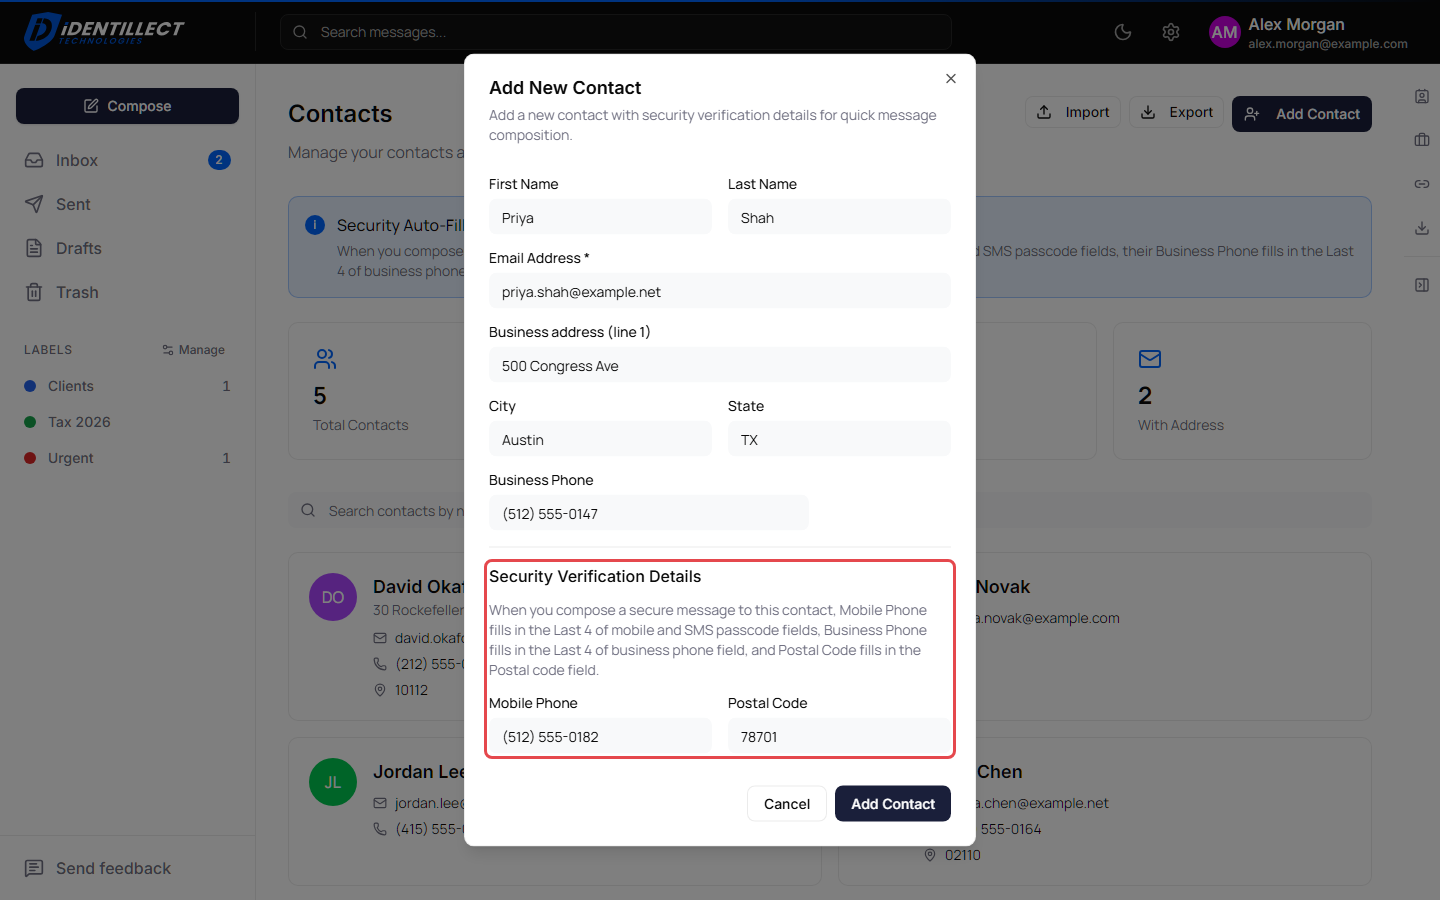This screenshot has height=900, width=1440.
Task: Focus the Mobile Phone field
Action: point(600,736)
